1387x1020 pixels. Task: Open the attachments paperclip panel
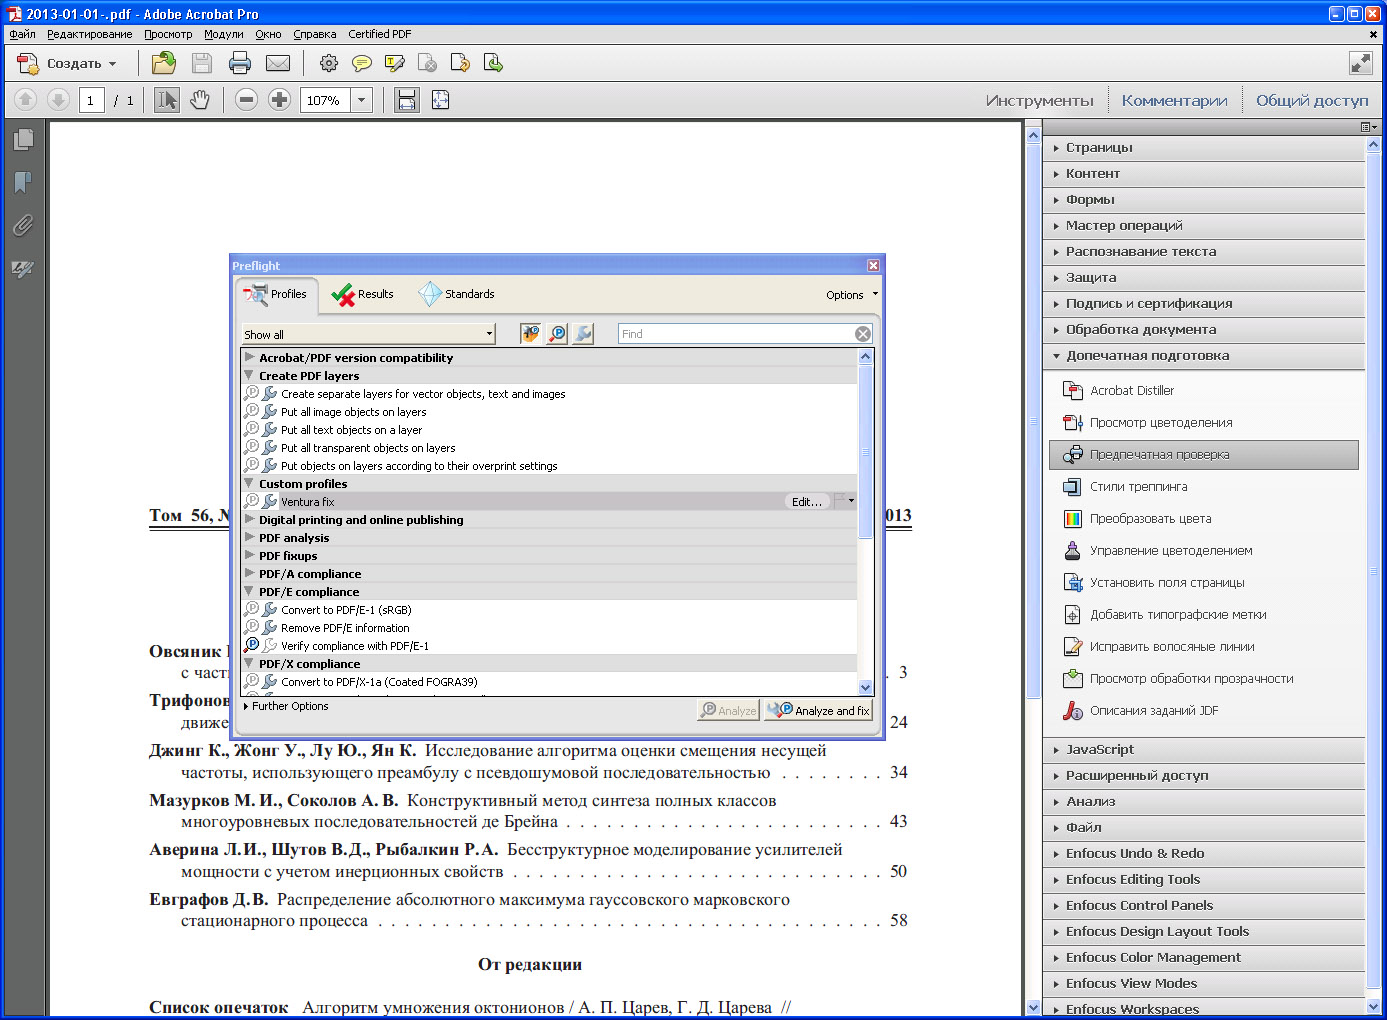(x=22, y=225)
